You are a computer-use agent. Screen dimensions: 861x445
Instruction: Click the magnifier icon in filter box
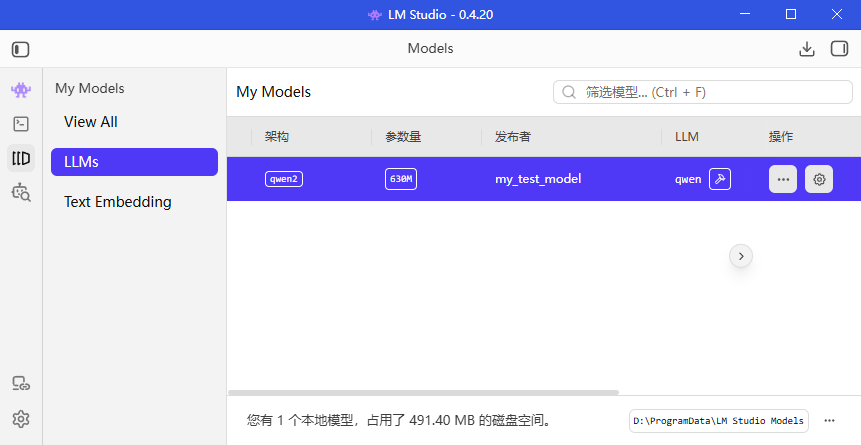[x=569, y=92]
